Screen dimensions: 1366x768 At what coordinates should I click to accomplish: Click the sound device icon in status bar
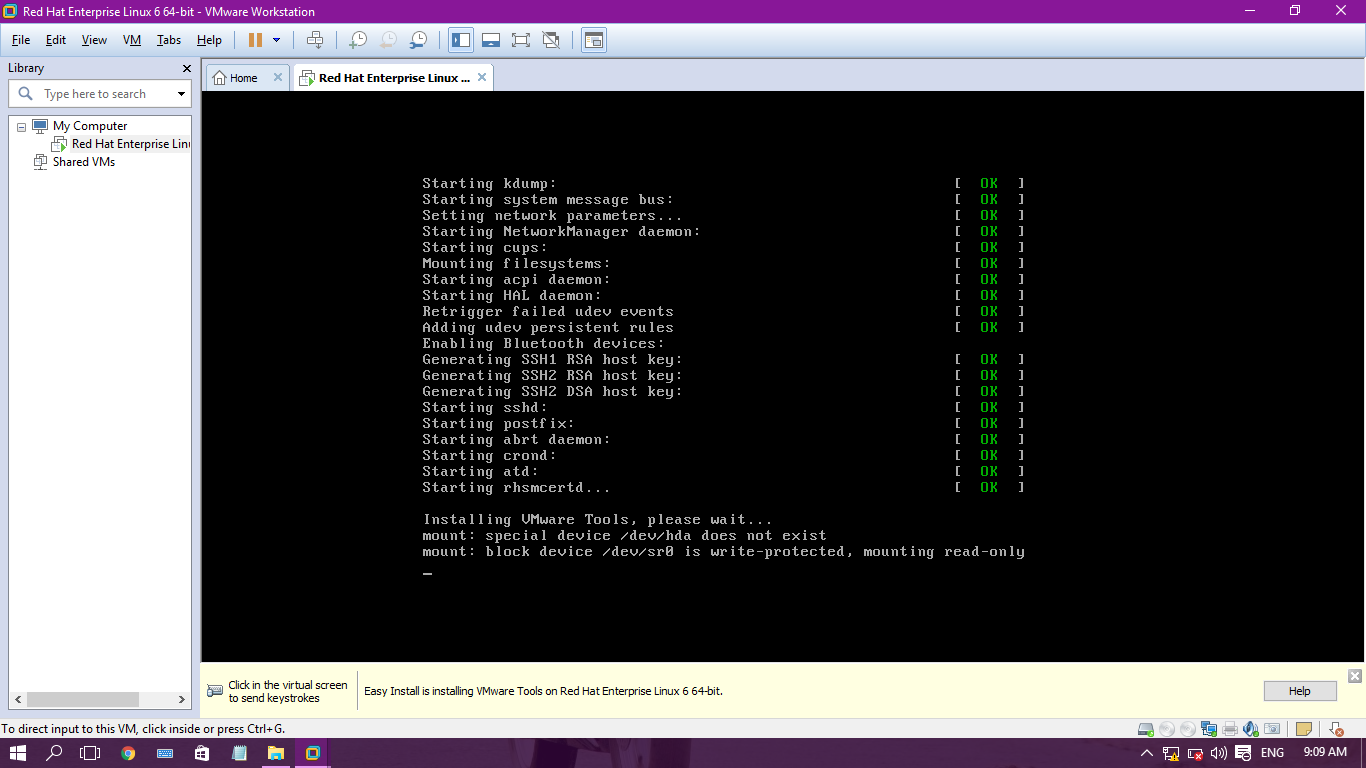coord(1249,729)
